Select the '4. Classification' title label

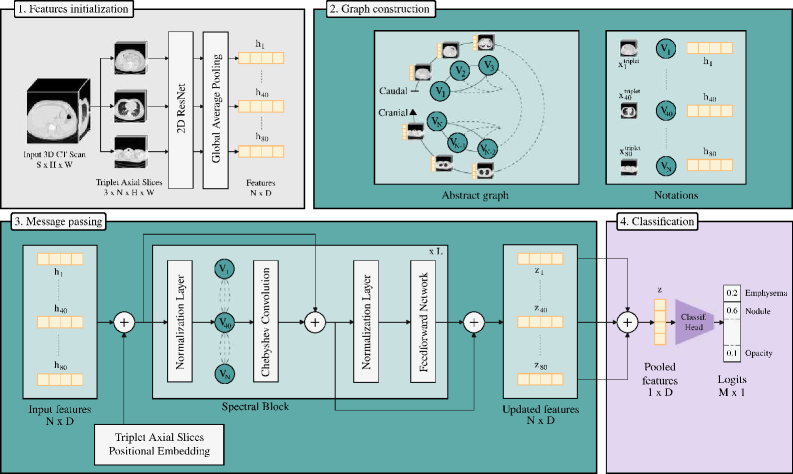[657, 221]
